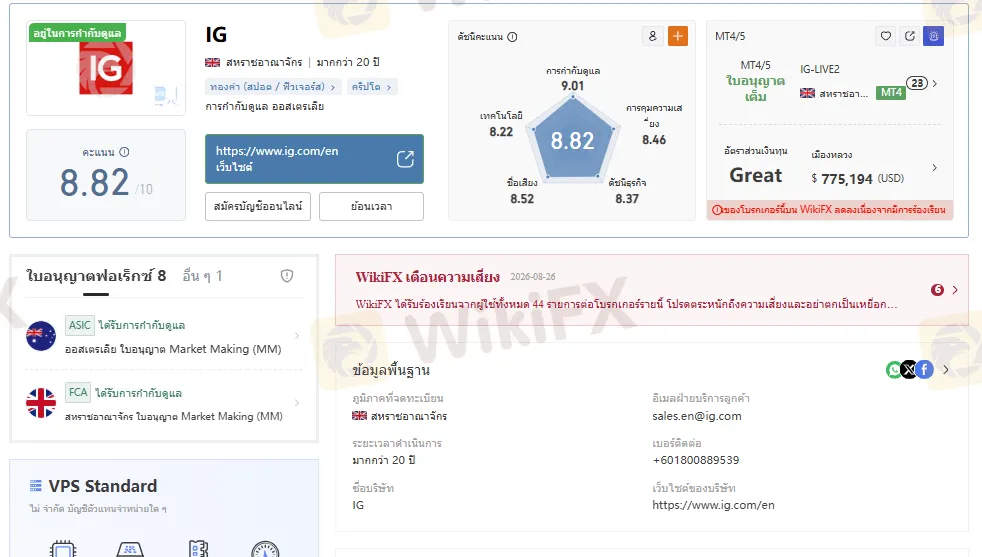
Task: Click the sales.en@ig.com email
Action: coord(696,416)
